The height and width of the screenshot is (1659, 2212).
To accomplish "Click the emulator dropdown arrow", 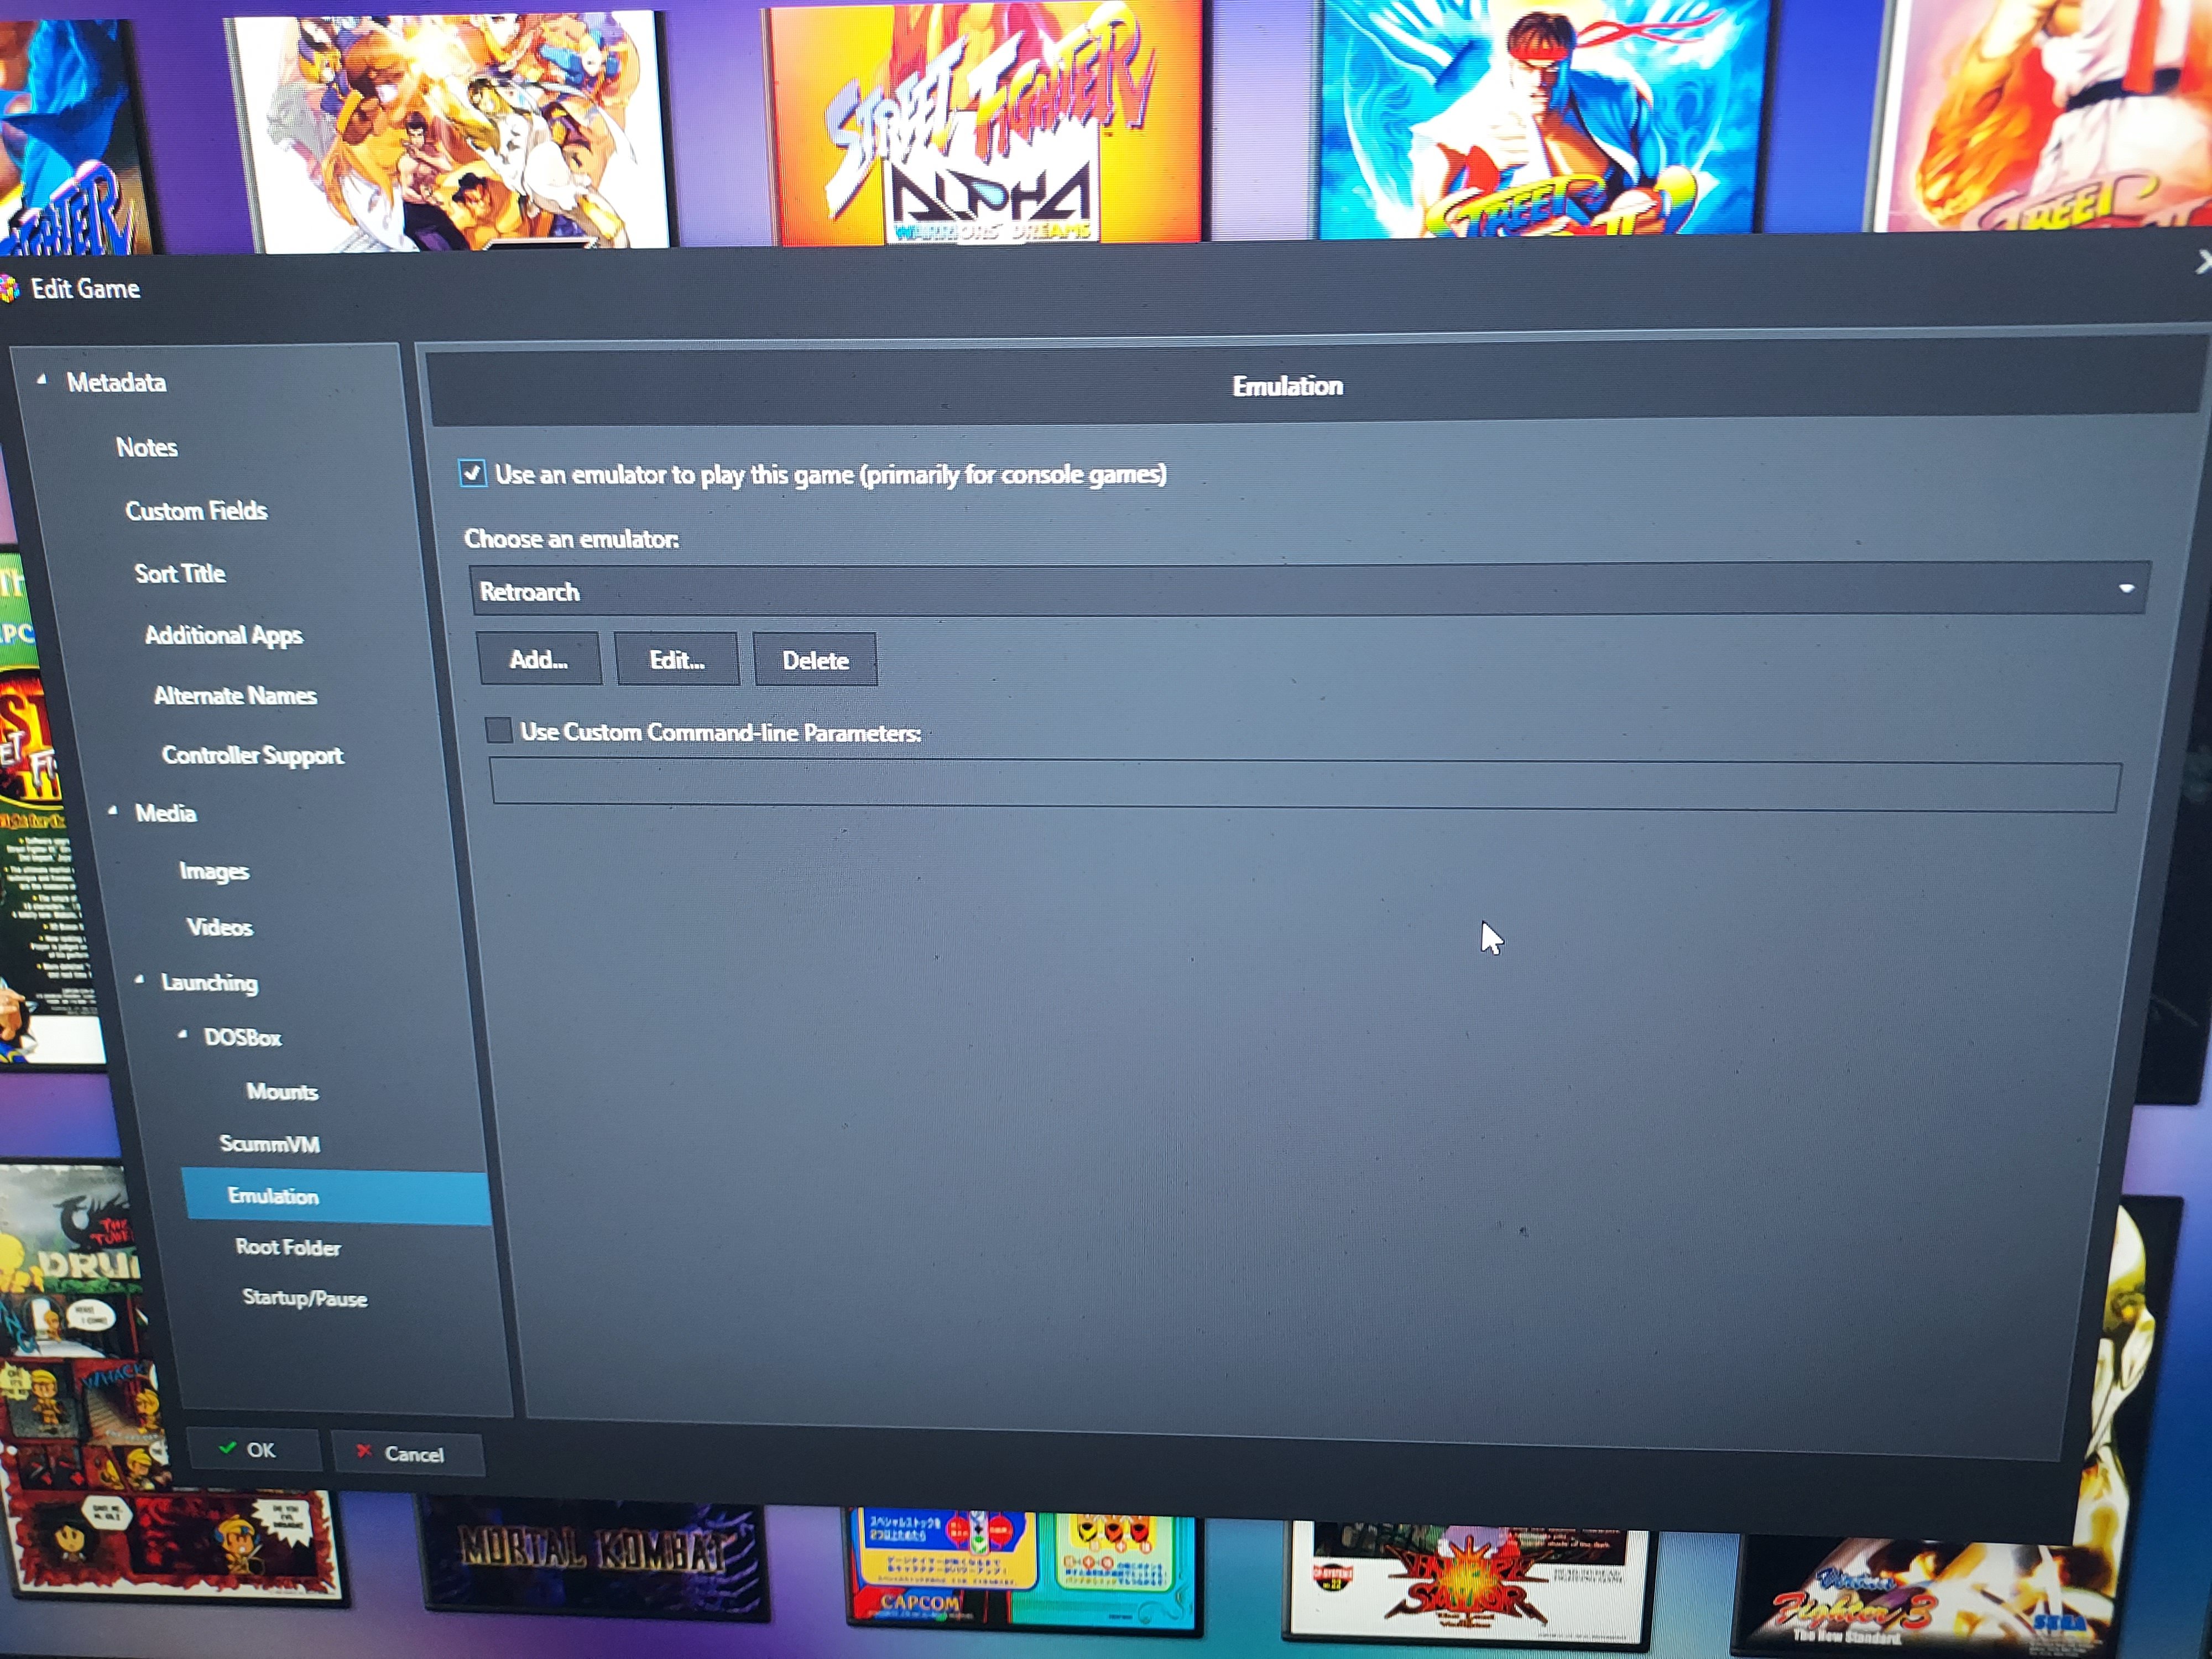I will 2126,589.
